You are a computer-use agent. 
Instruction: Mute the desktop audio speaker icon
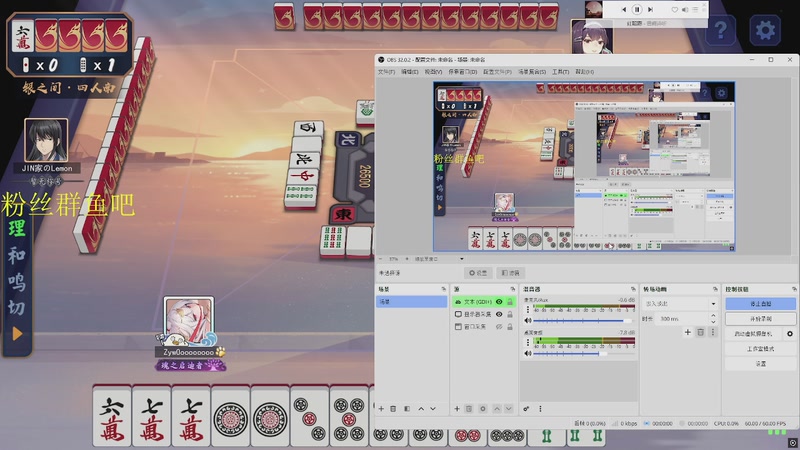528,353
